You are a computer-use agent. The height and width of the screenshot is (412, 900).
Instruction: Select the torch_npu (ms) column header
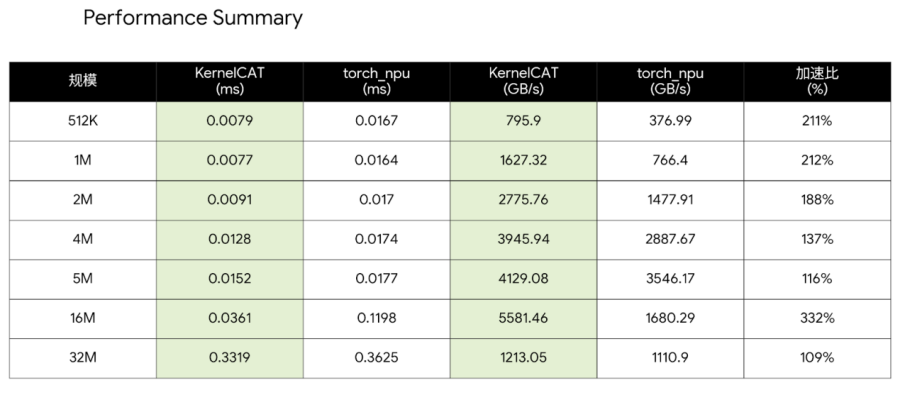pos(376,82)
